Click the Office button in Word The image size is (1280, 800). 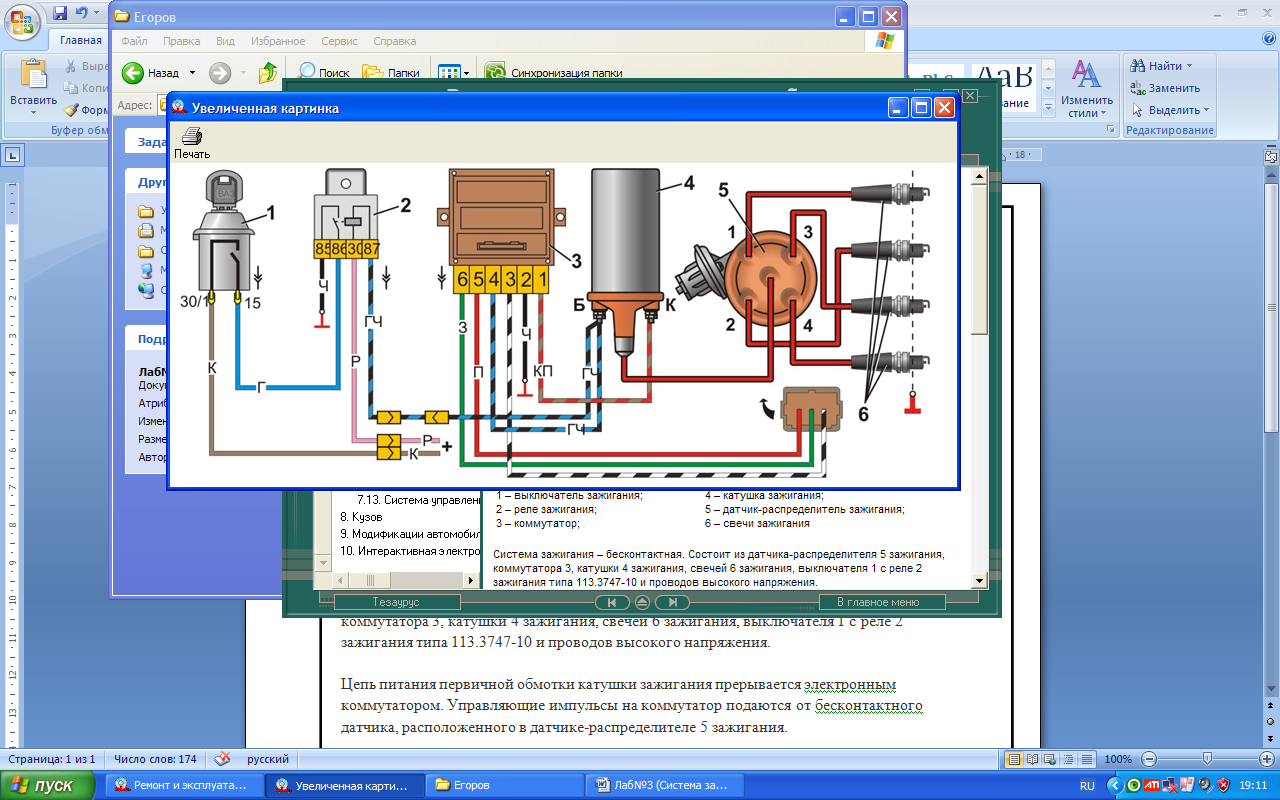tap(22, 20)
